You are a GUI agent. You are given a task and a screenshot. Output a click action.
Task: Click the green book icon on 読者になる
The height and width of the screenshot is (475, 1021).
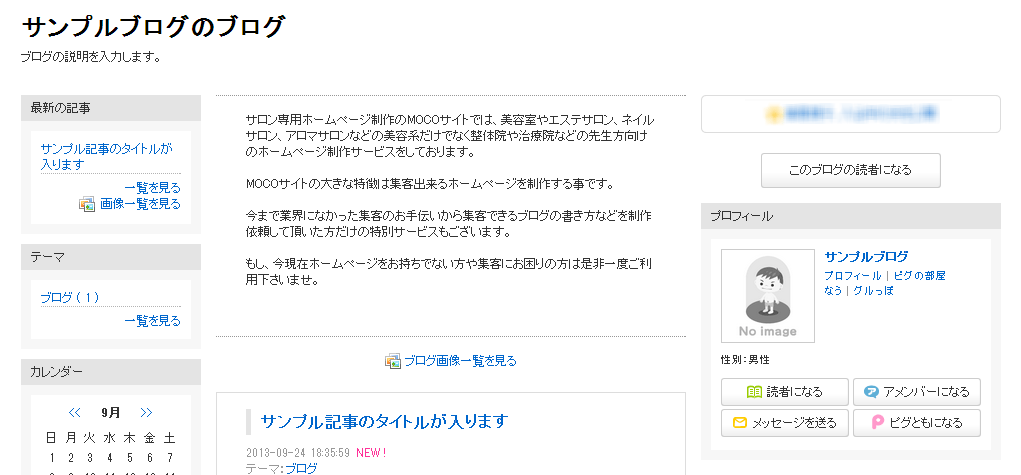[754, 392]
